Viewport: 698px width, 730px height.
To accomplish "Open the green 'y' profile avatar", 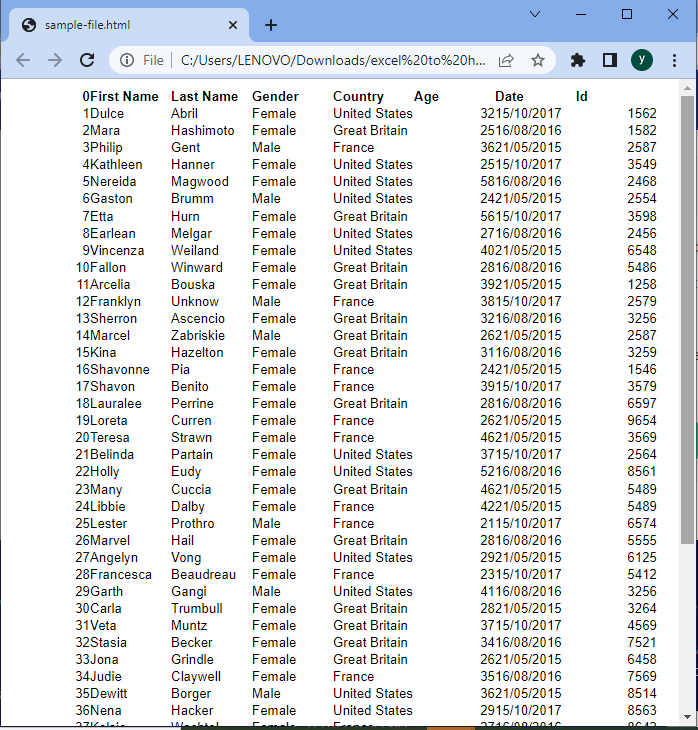I will tap(641, 60).
